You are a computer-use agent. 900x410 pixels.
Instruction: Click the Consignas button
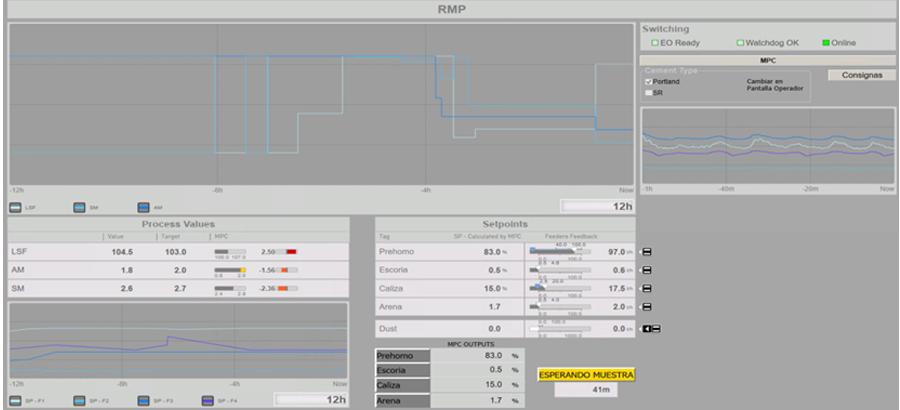[x=862, y=75]
